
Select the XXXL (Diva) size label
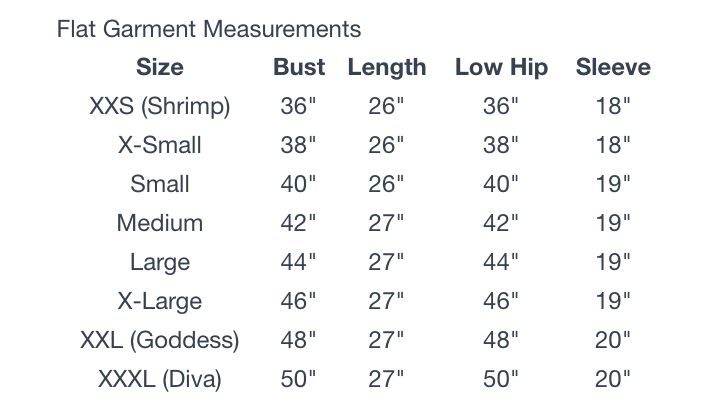tap(160, 379)
